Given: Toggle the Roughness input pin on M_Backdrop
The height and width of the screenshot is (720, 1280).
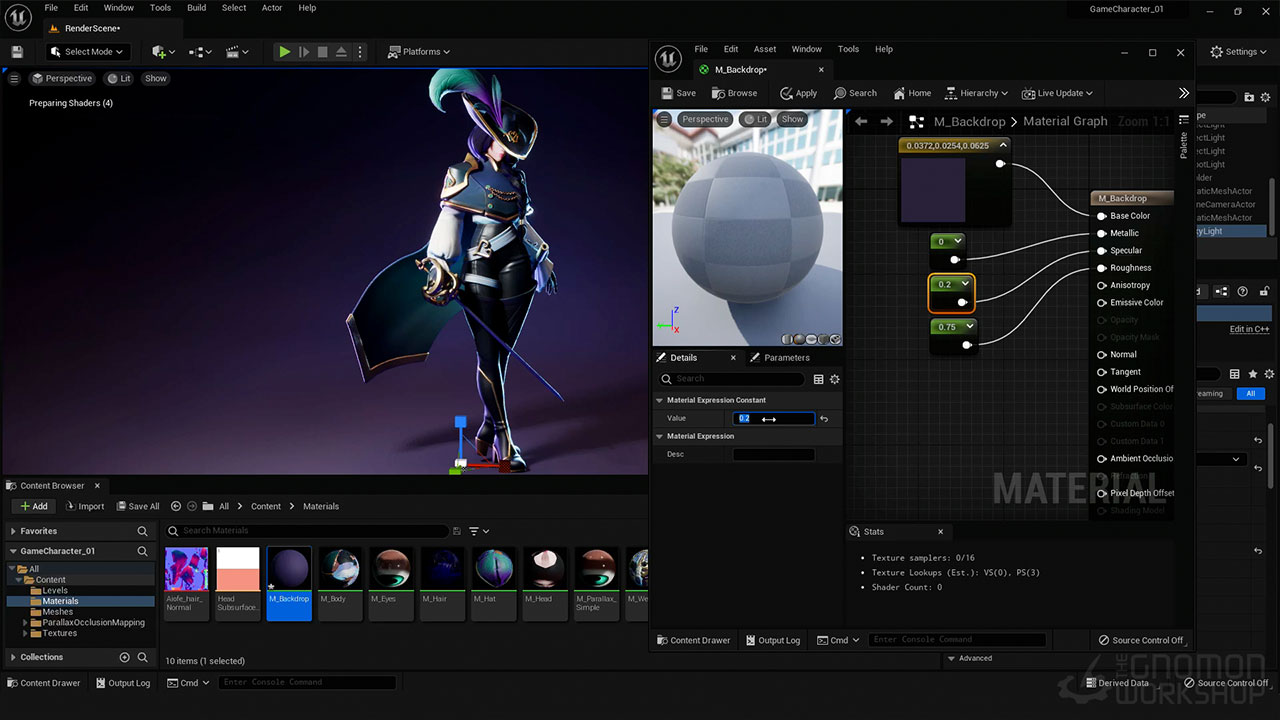Looking at the screenshot, I should click(x=1102, y=268).
